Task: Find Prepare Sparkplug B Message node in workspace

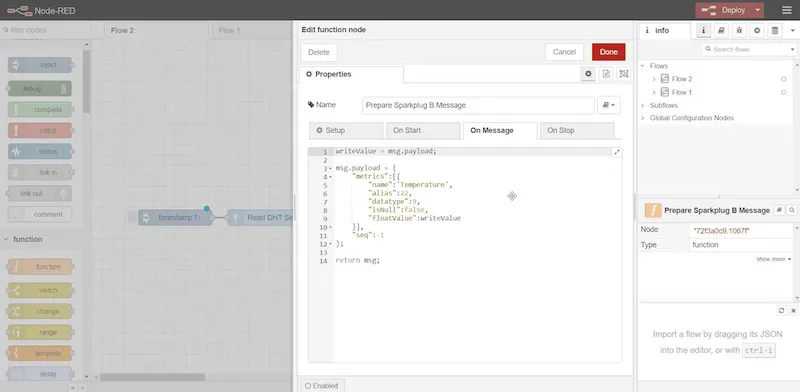Action: click(792, 210)
